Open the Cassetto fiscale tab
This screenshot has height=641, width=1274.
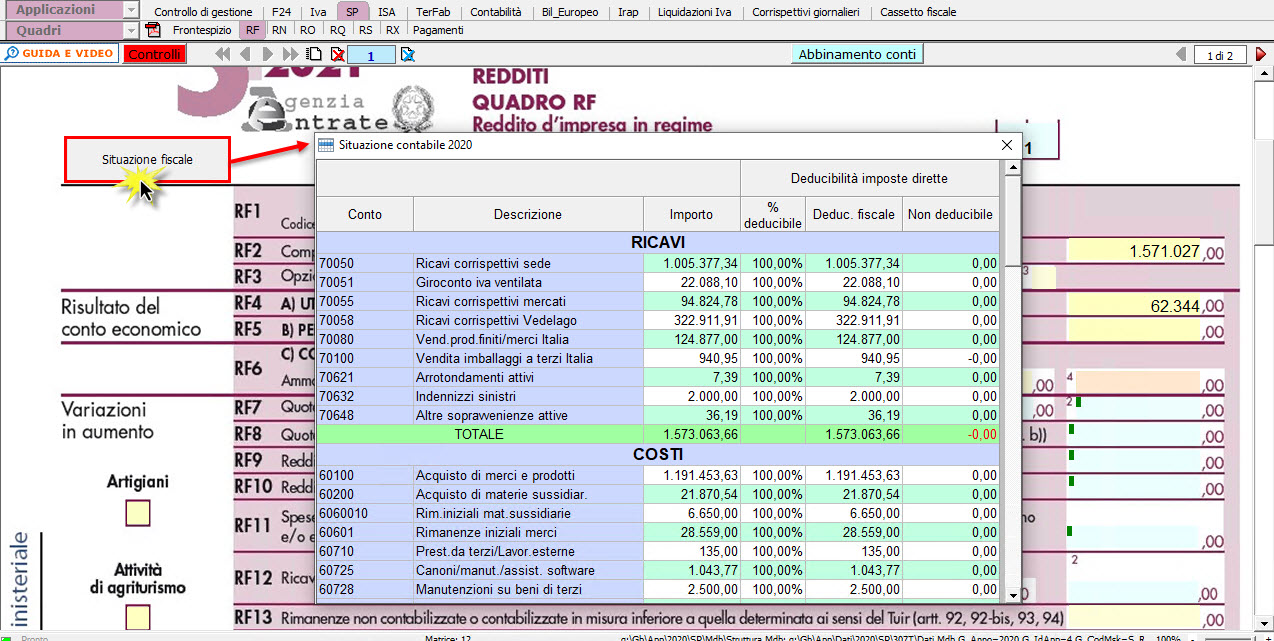click(918, 12)
